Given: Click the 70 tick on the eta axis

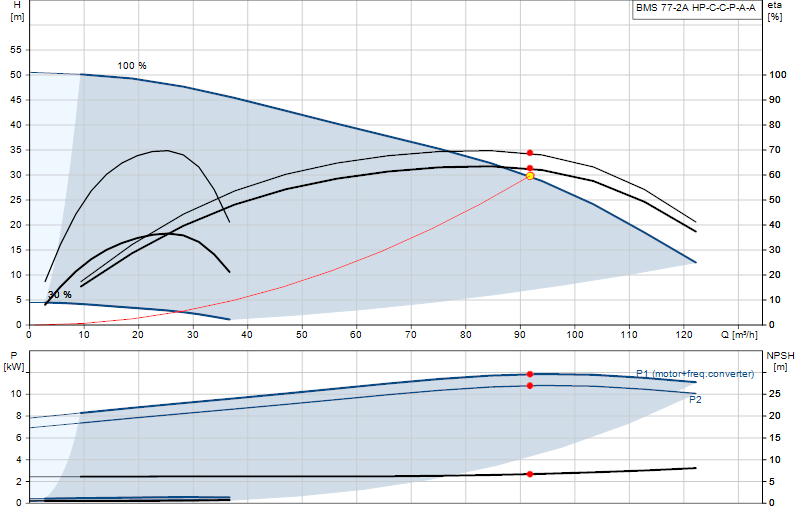Looking at the screenshot, I should [774, 150].
